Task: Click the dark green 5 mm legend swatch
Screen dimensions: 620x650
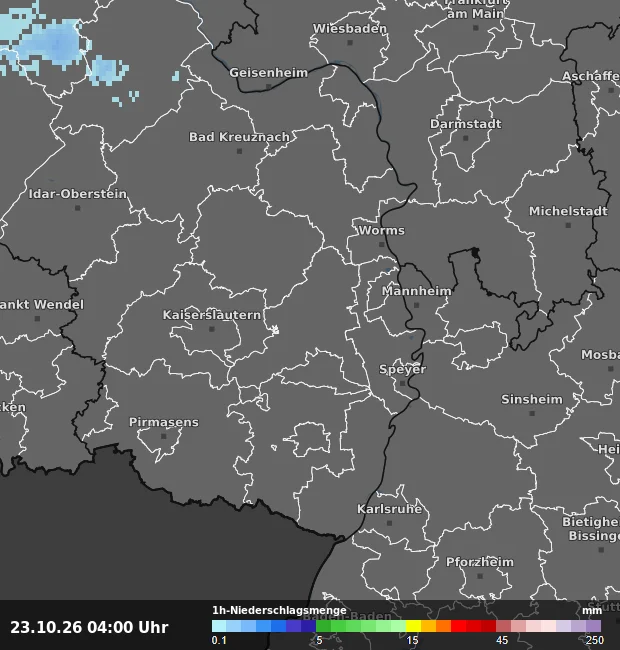Action: [323, 626]
